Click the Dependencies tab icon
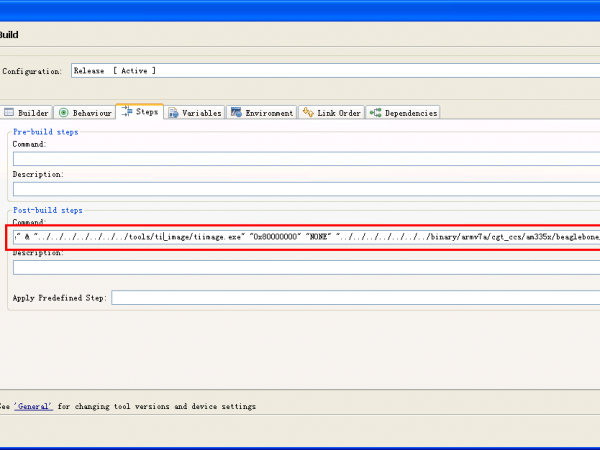The height and width of the screenshot is (450, 600). [x=375, y=113]
